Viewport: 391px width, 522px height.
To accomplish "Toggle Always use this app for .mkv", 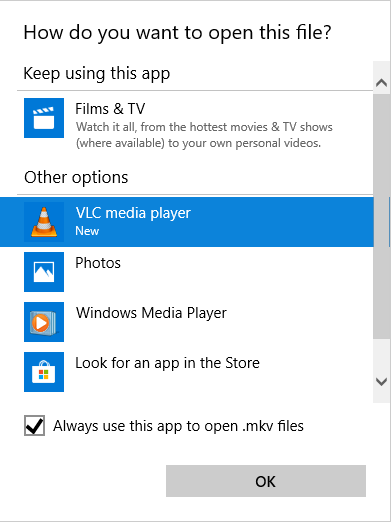I will pos(34,426).
